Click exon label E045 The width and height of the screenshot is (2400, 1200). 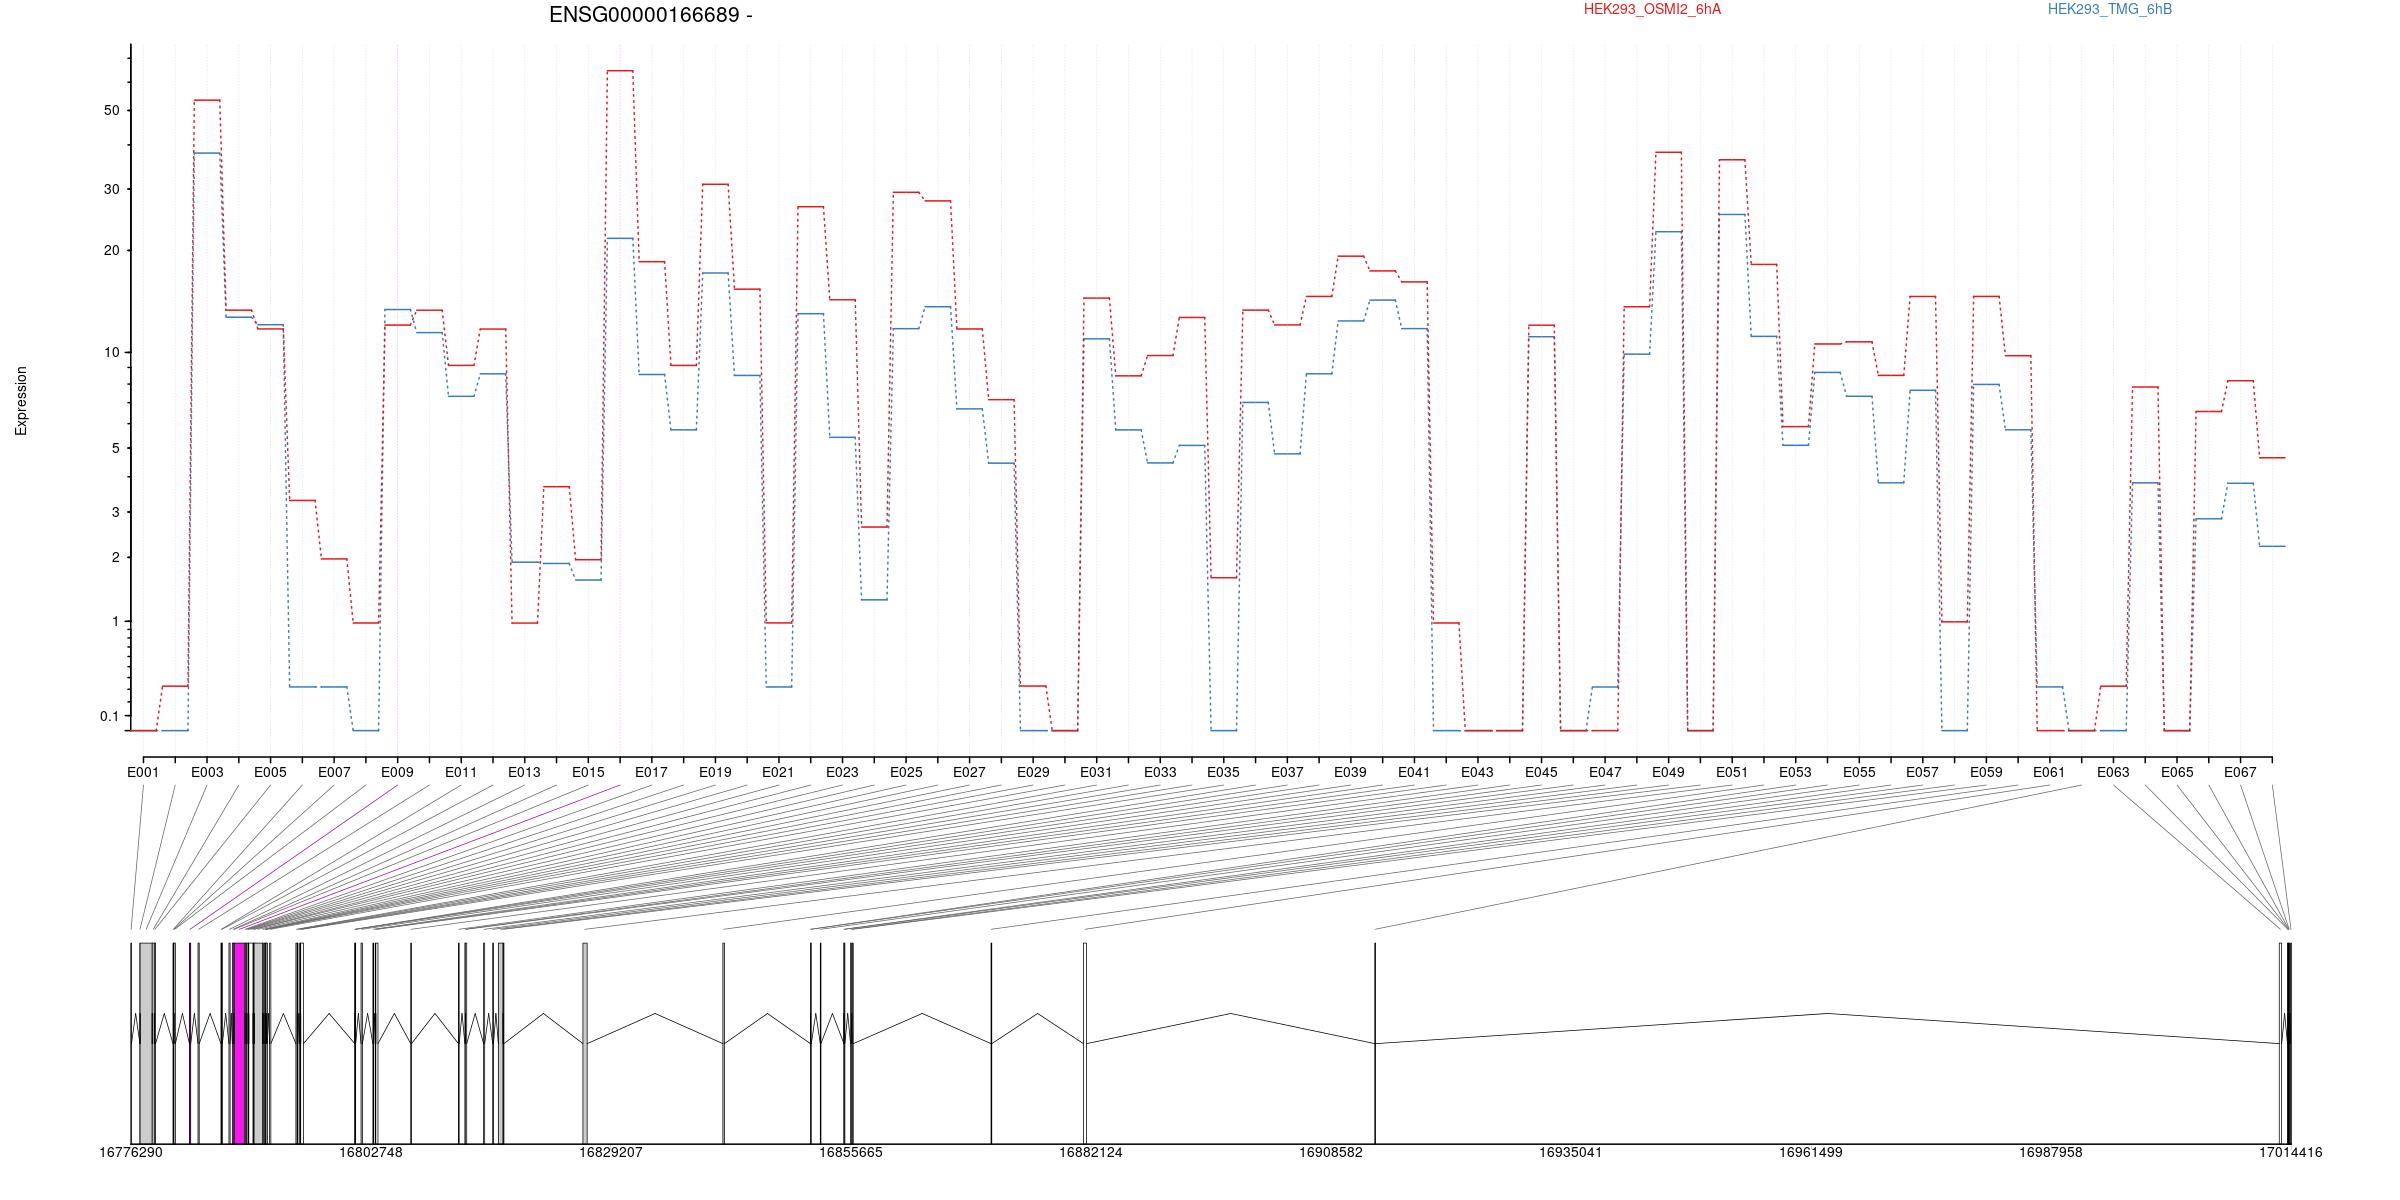[1541, 772]
